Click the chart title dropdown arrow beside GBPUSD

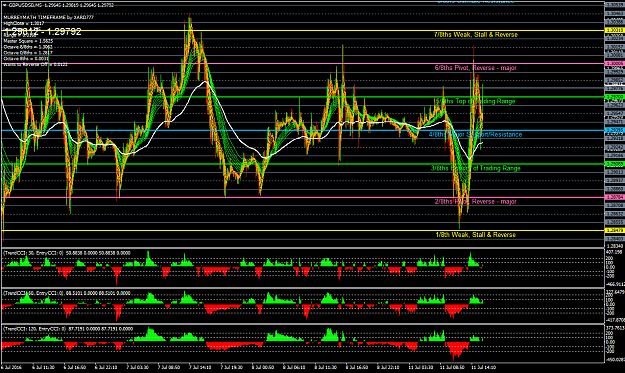pos(5,5)
